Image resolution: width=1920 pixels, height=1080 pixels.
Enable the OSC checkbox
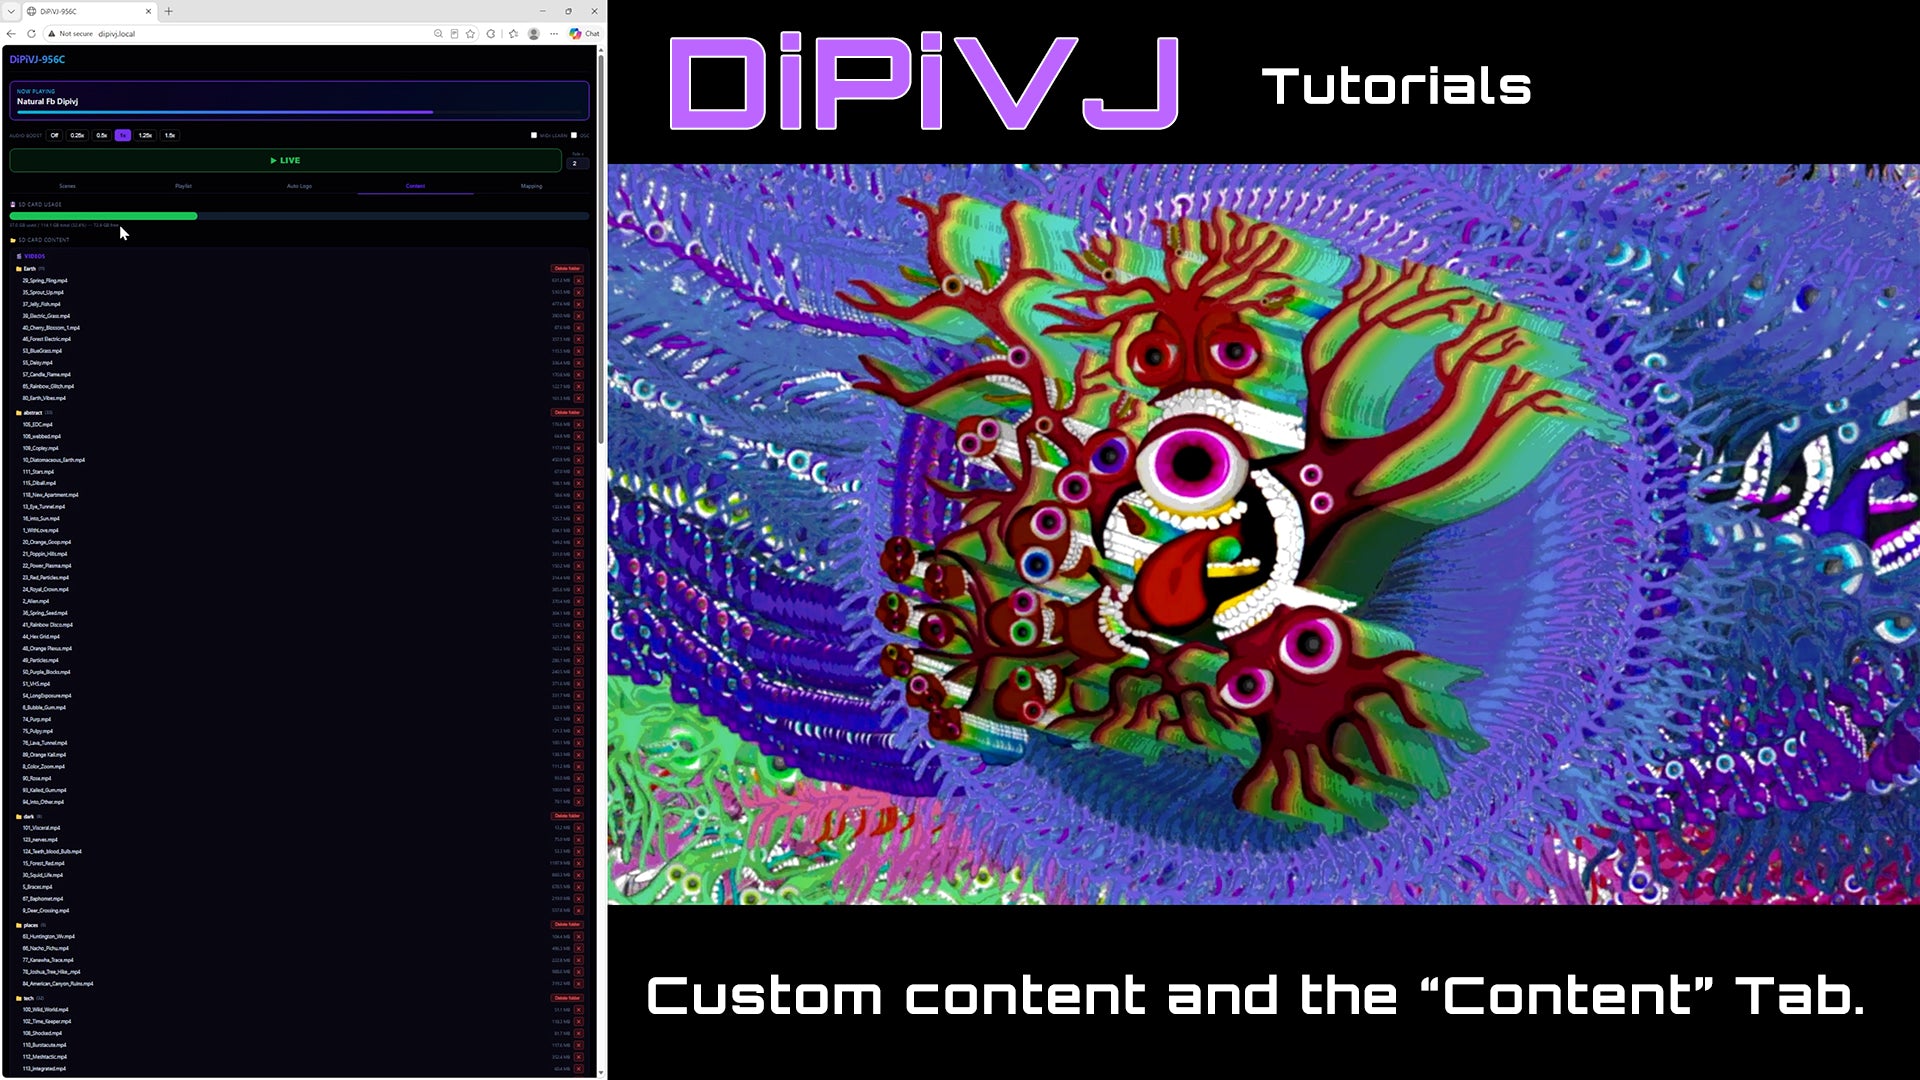click(574, 135)
